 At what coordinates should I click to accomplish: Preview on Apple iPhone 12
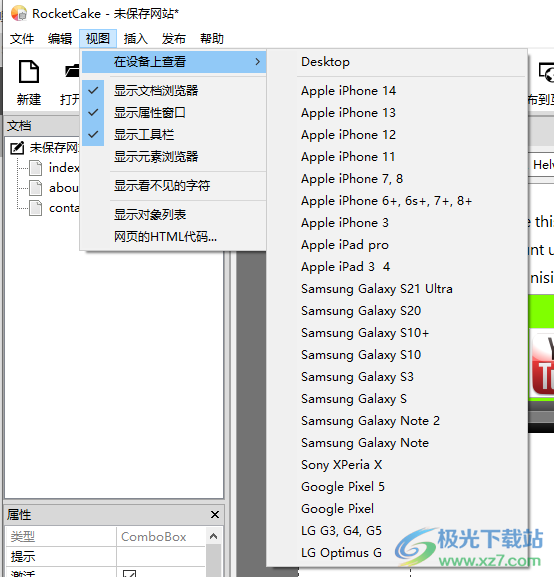pyautogui.click(x=397, y=135)
